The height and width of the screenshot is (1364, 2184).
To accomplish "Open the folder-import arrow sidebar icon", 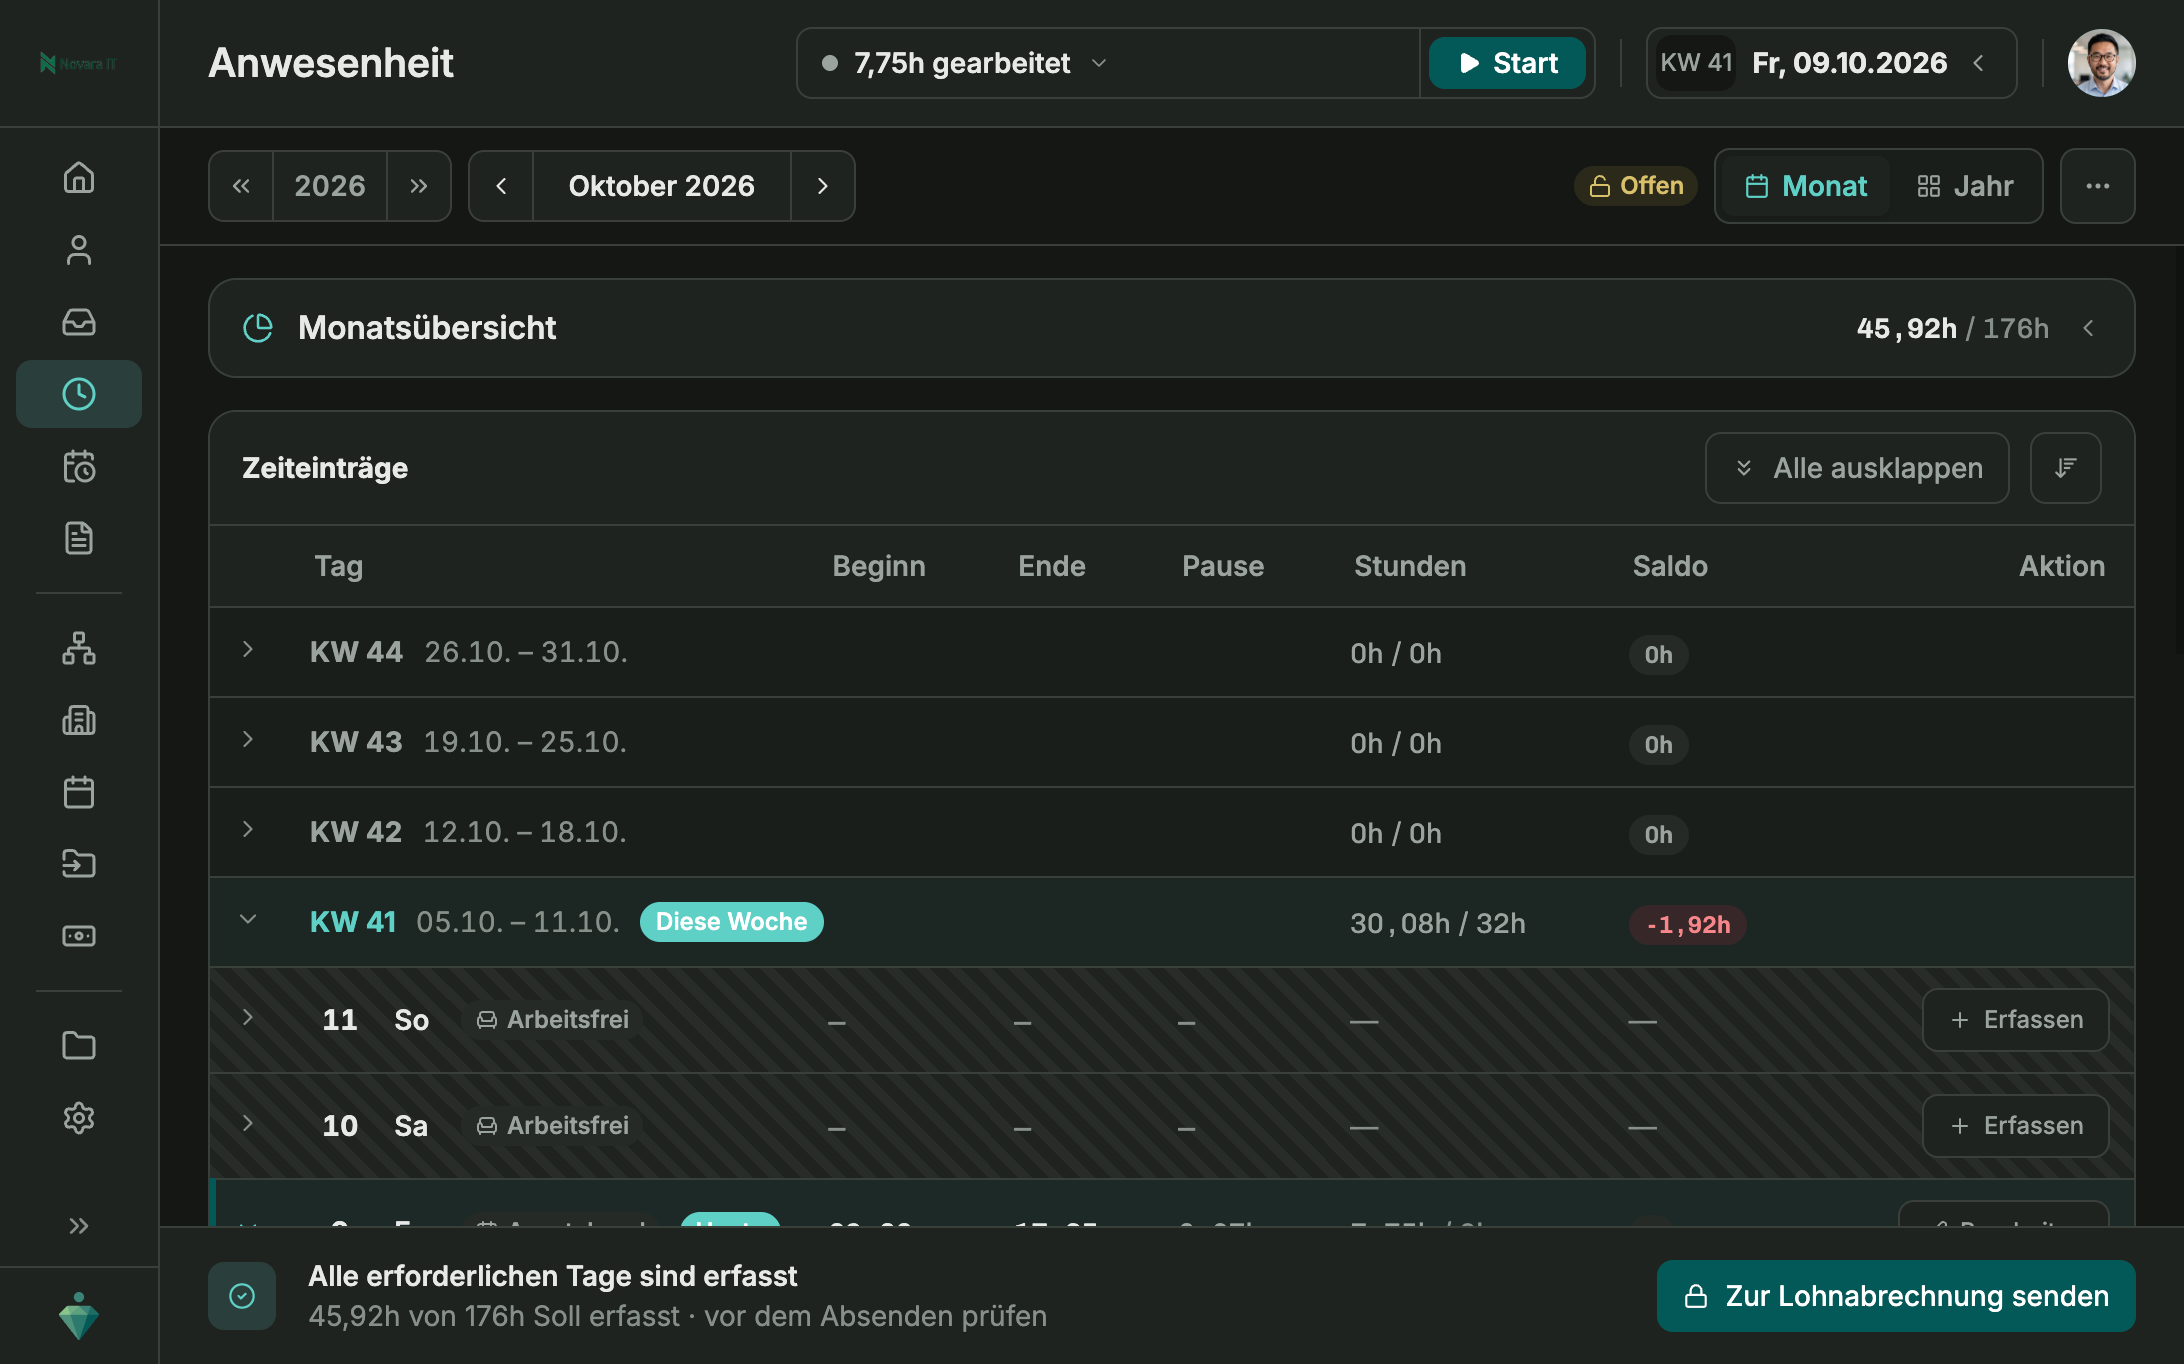I will click(x=79, y=864).
